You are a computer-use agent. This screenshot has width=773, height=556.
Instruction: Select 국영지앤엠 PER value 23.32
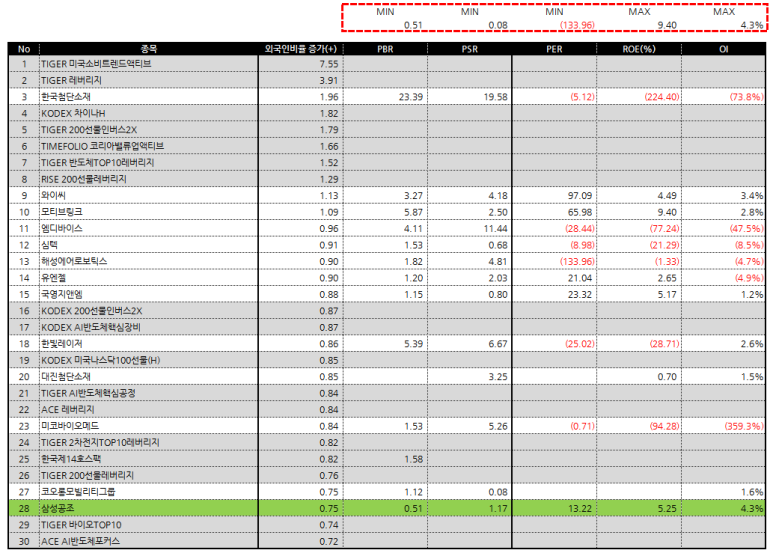point(580,294)
